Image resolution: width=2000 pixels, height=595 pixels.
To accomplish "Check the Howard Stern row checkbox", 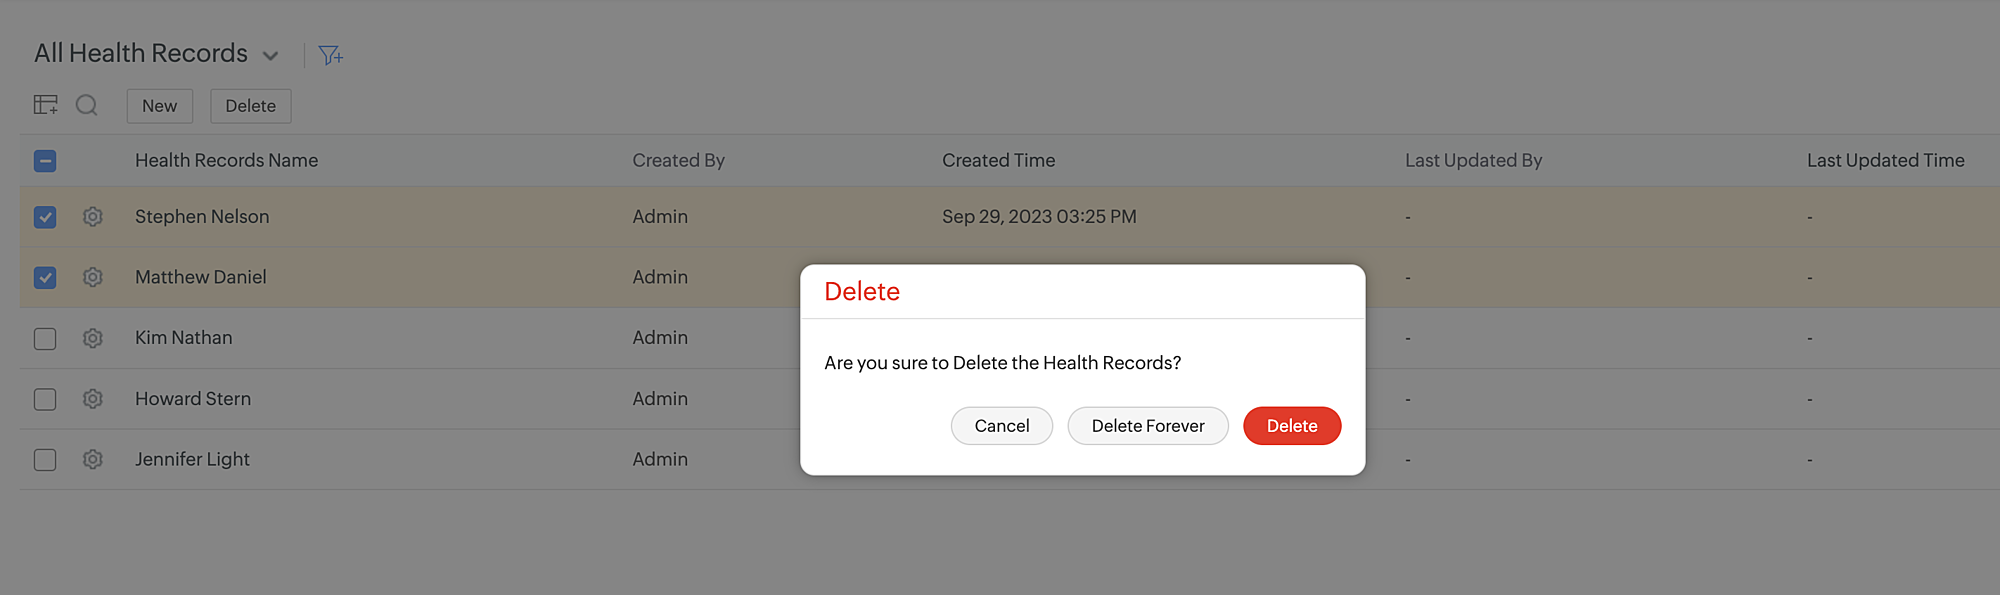I will point(45,400).
